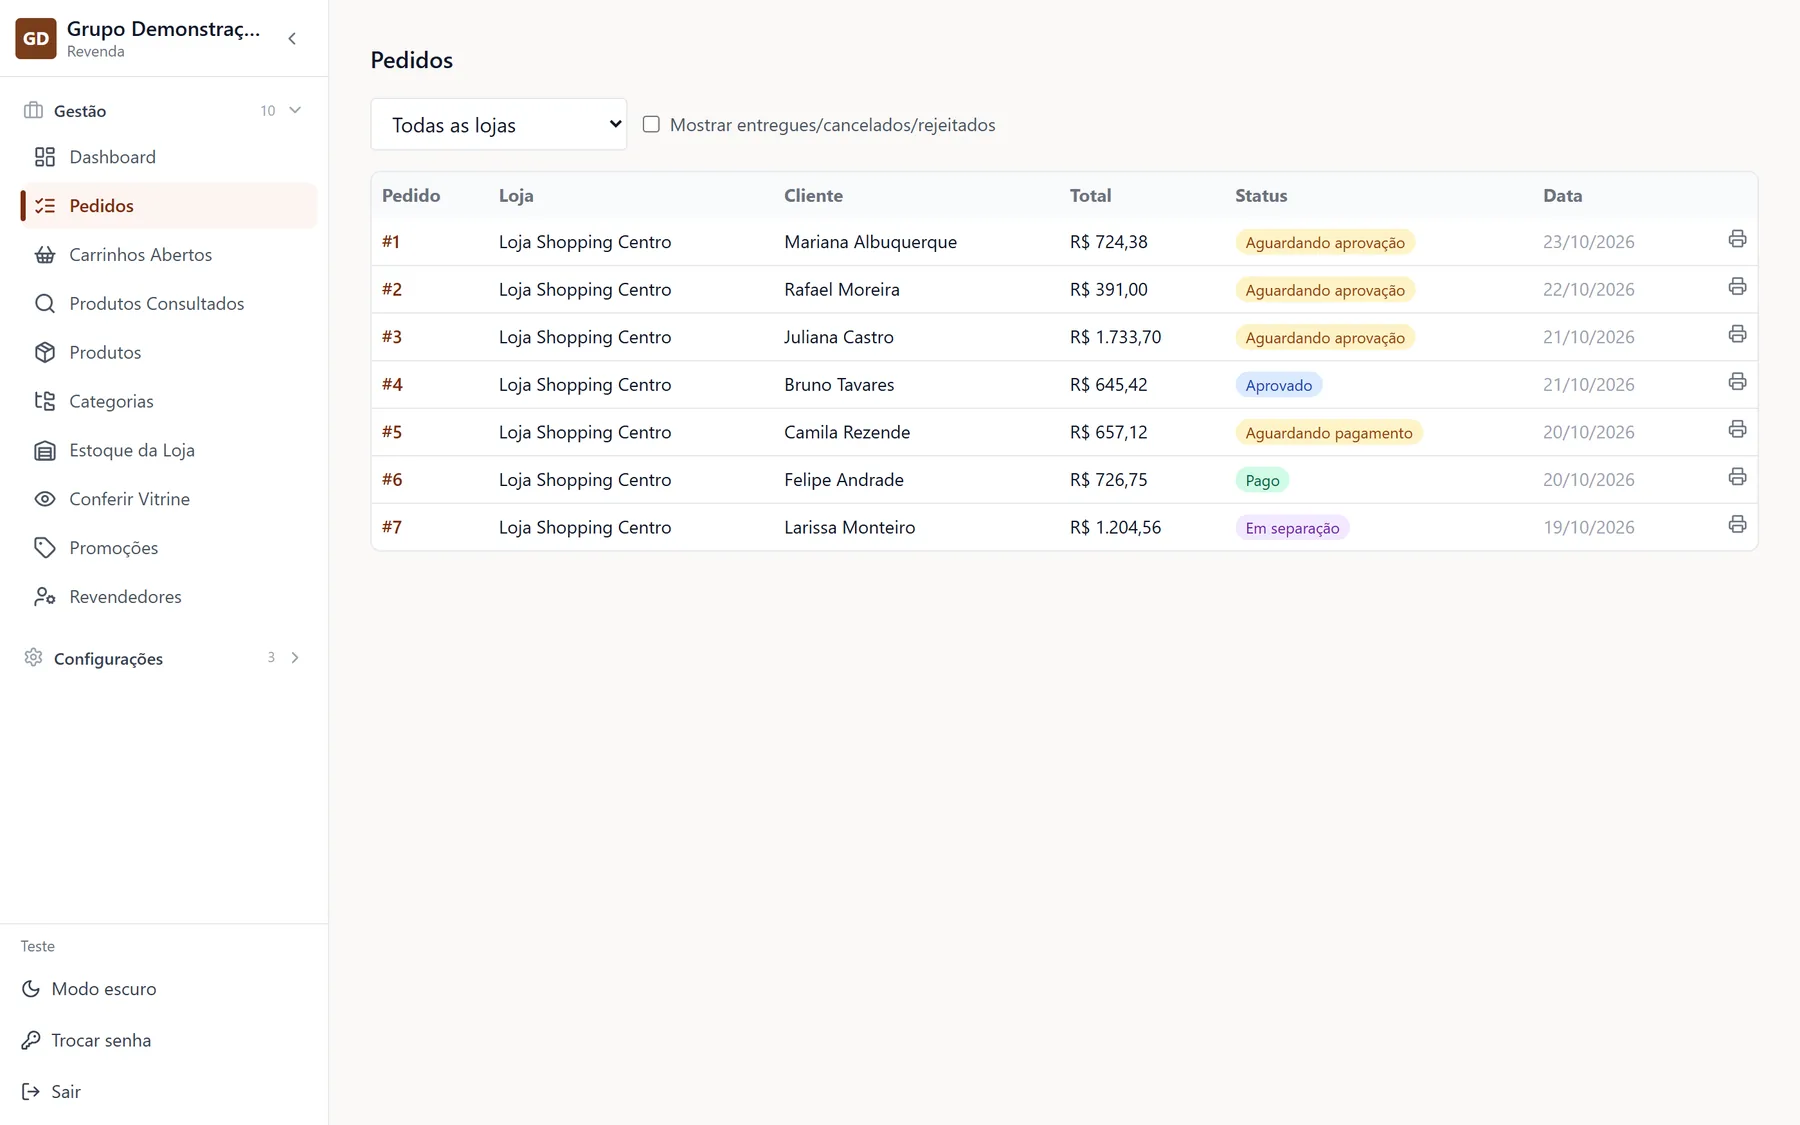
Task: Click the date 19/10/2026
Action: (1588, 527)
